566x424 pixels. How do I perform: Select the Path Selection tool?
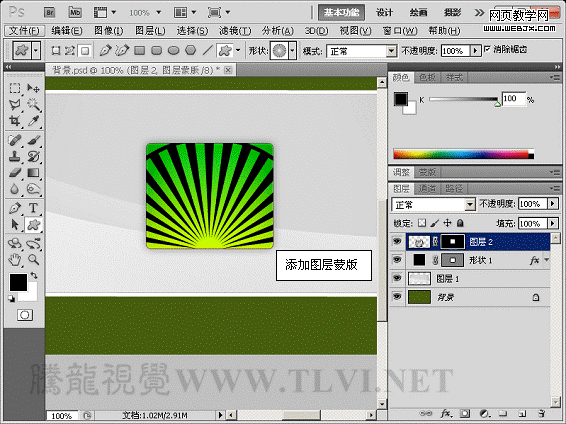(x=14, y=224)
